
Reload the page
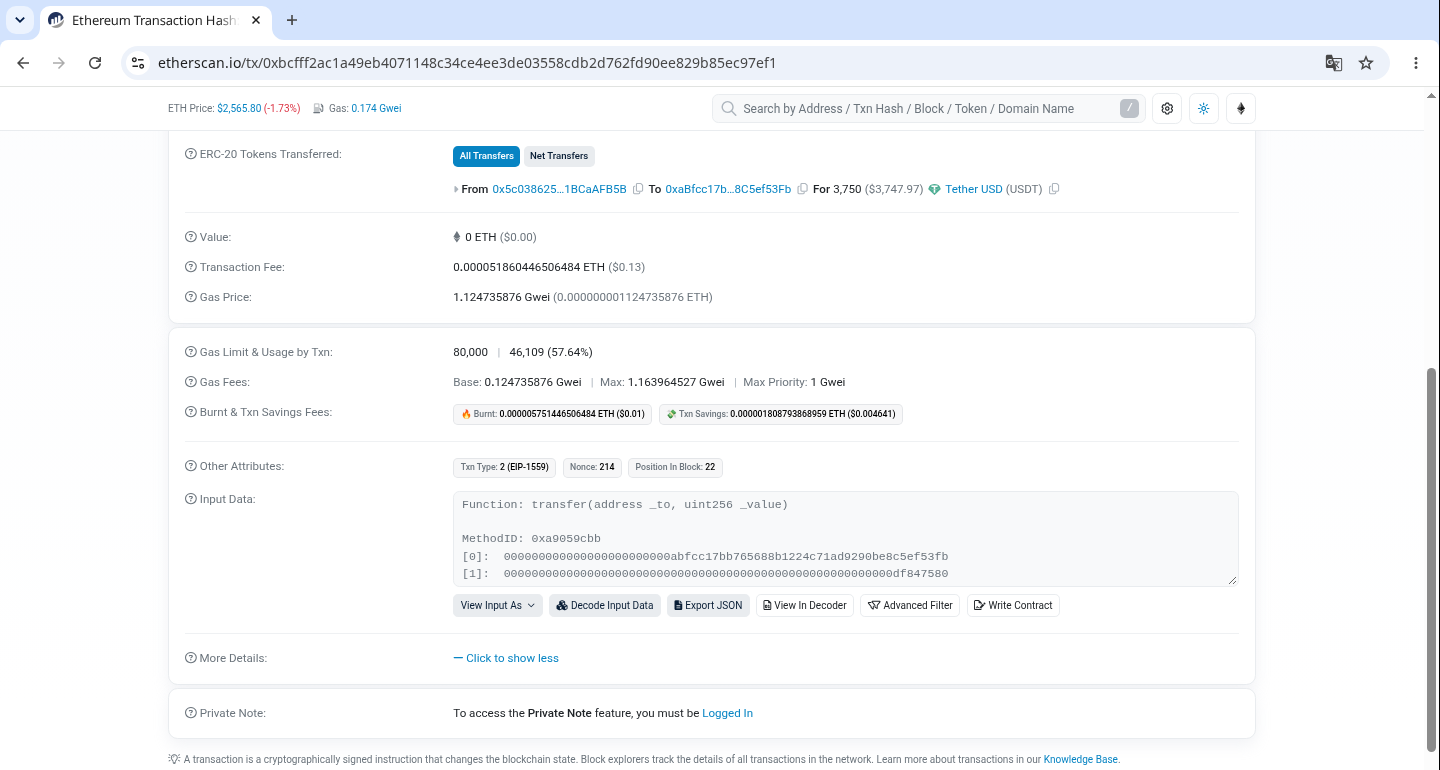click(x=95, y=63)
